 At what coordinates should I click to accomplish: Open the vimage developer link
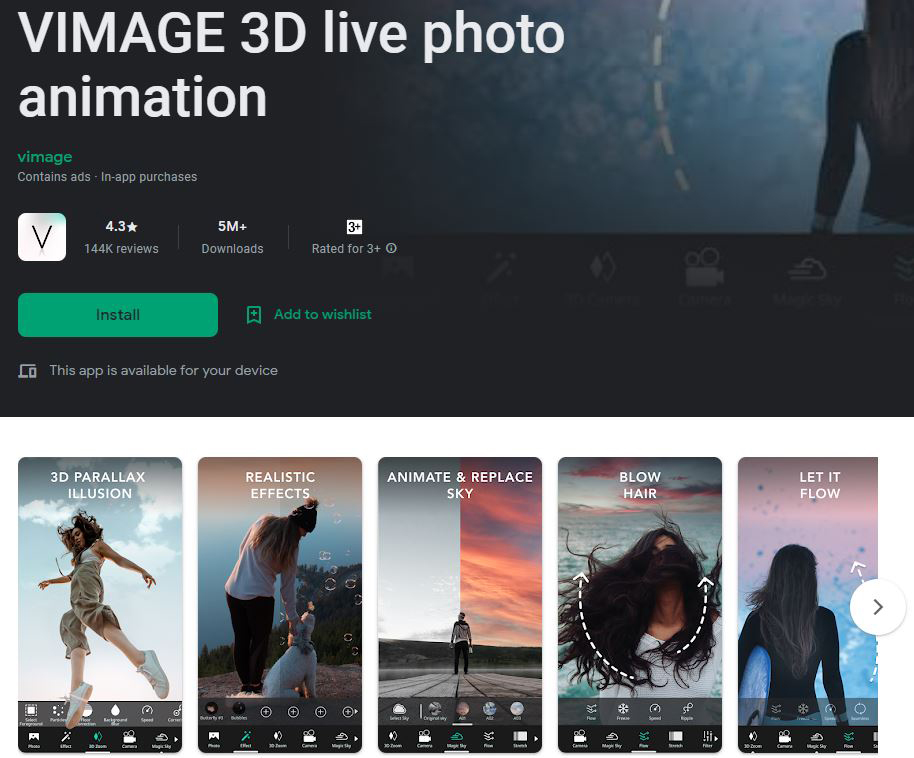(x=45, y=157)
